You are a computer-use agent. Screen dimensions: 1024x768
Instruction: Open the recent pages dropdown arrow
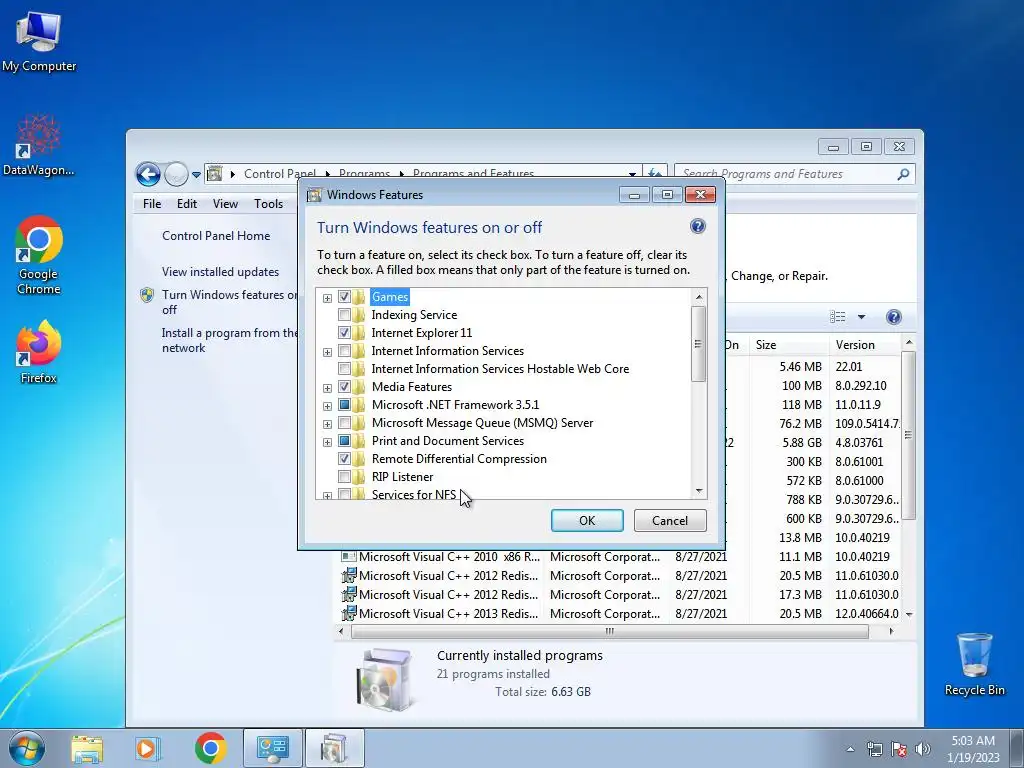coord(196,174)
